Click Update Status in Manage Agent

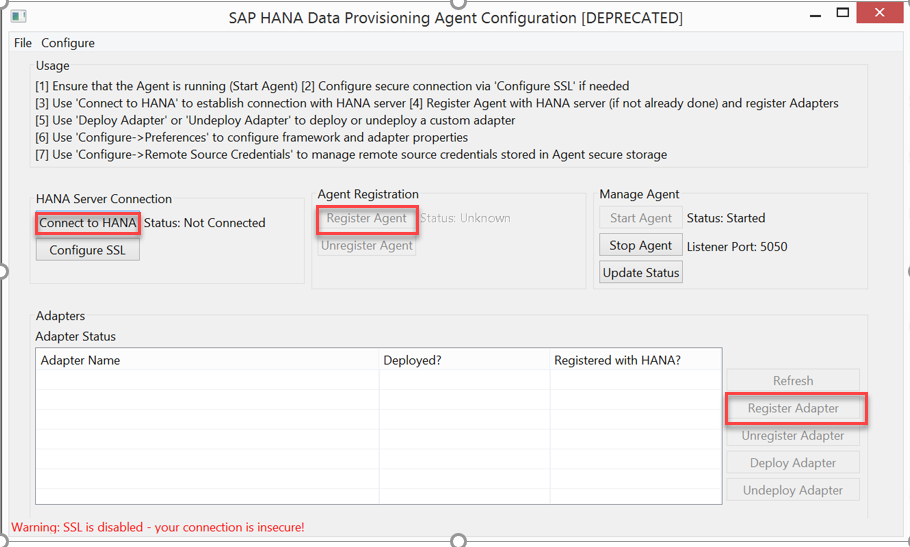pyautogui.click(x=641, y=273)
